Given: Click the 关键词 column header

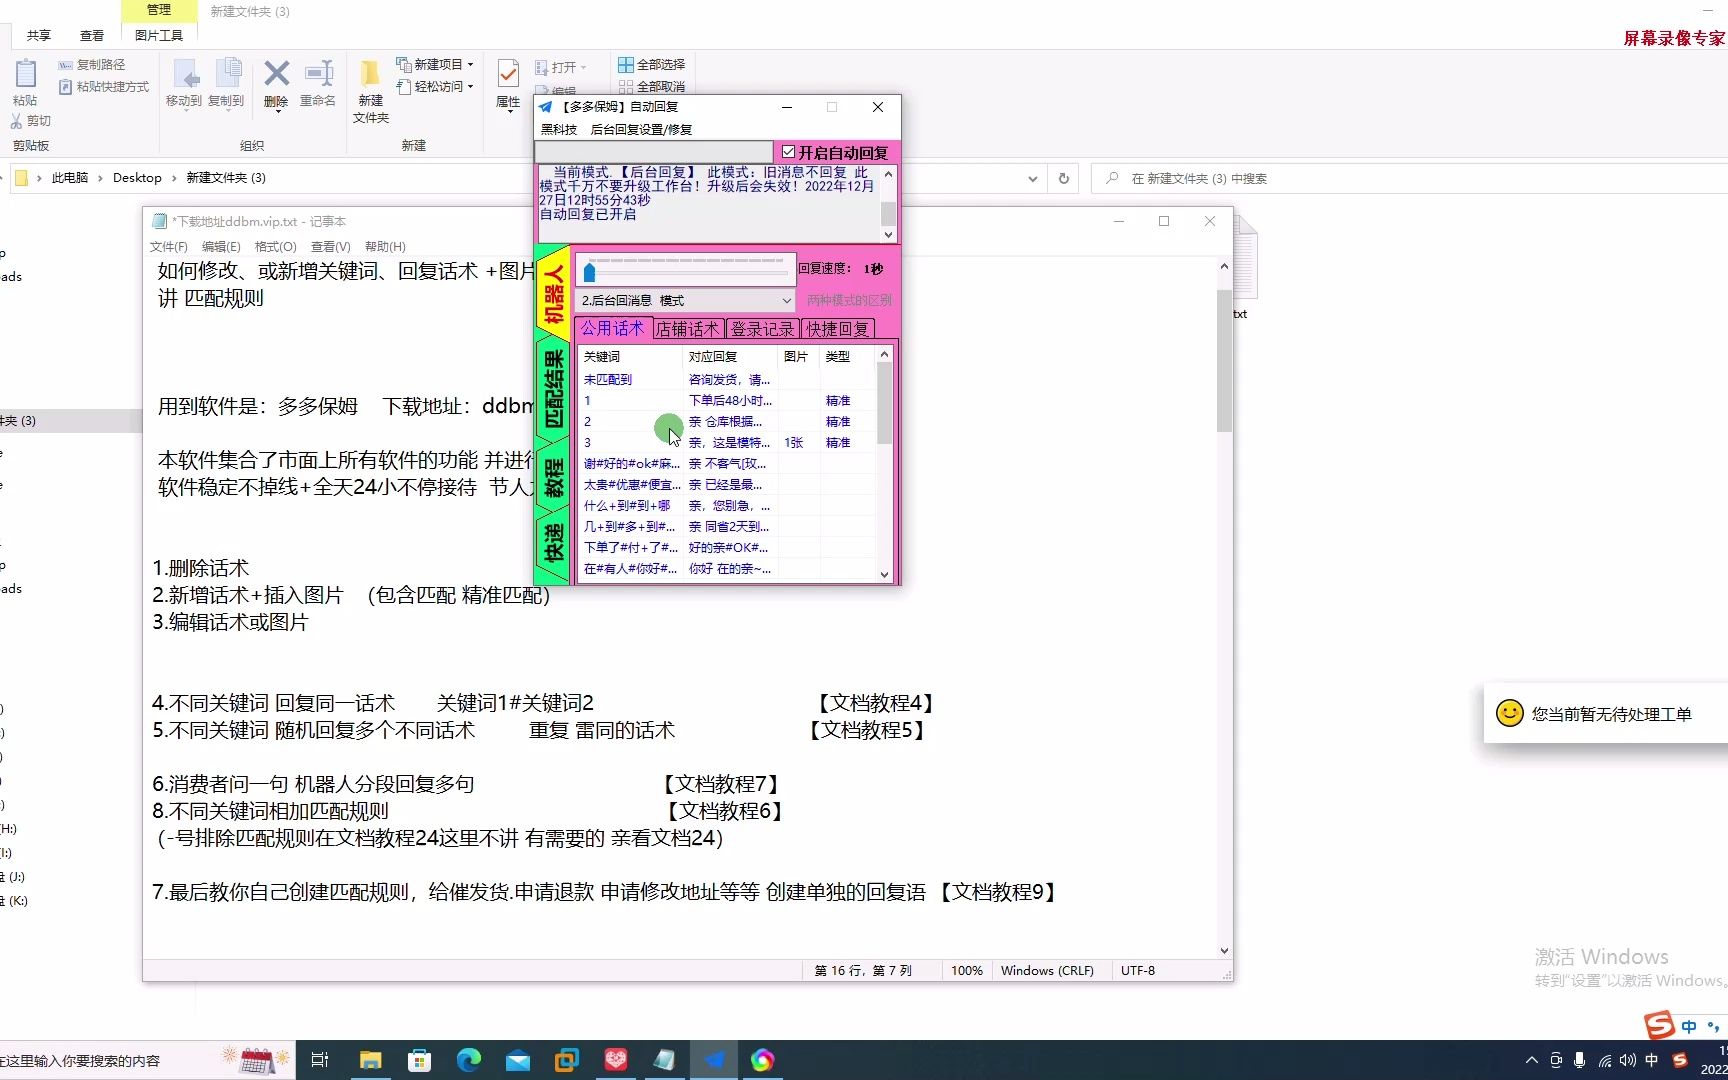Looking at the screenshot, I should pos(631,357).
